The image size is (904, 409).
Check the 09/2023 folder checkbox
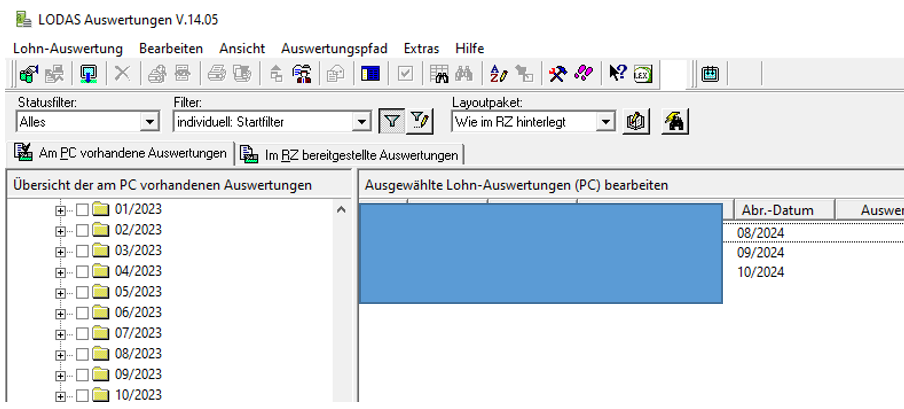point(82,375)
